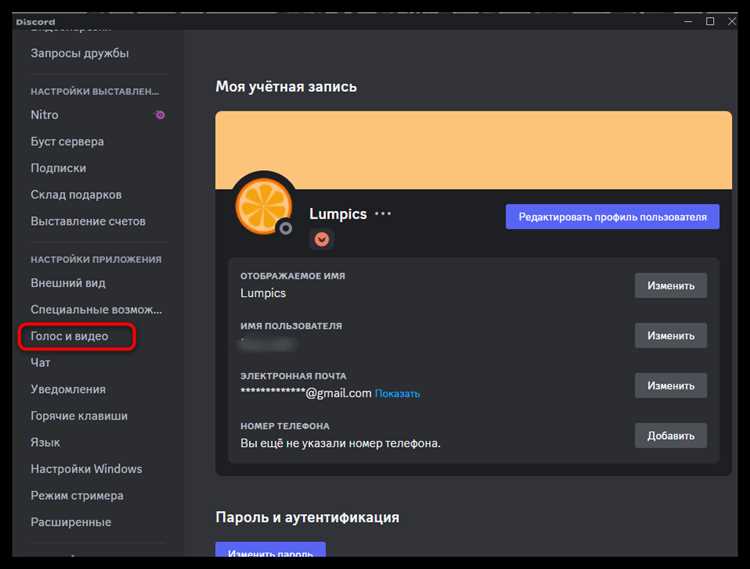Click the masked gmail.com address text
The width and height of the screenshot is (750, 569).
tap(306, 394)
